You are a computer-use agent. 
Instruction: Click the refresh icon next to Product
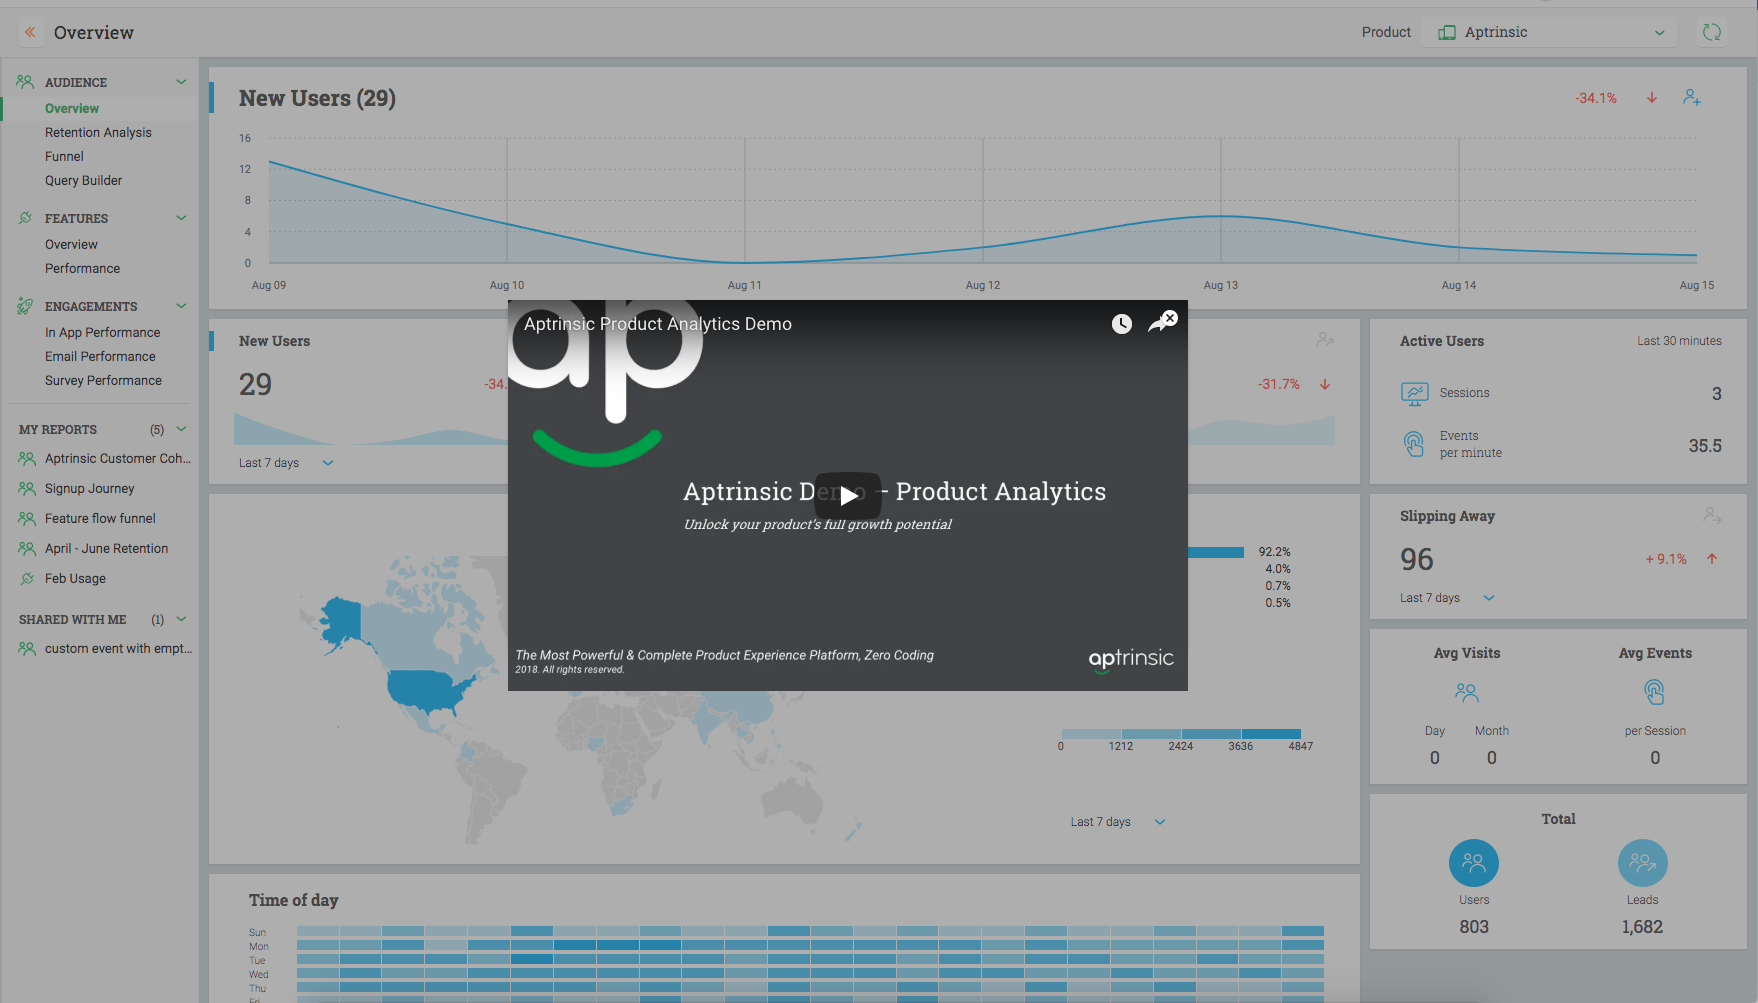click(x=1712, y=32)
